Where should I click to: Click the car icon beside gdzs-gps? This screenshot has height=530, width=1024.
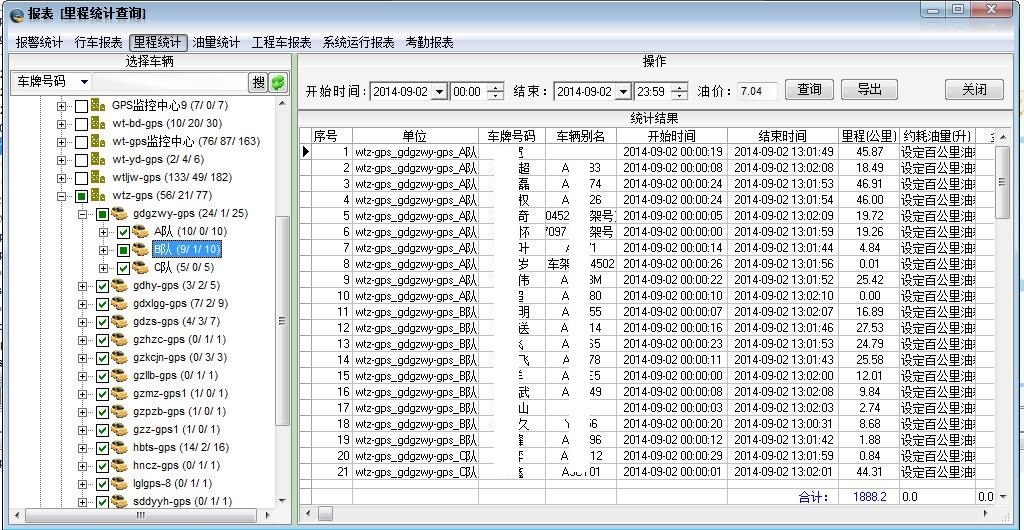coord(119,321)
